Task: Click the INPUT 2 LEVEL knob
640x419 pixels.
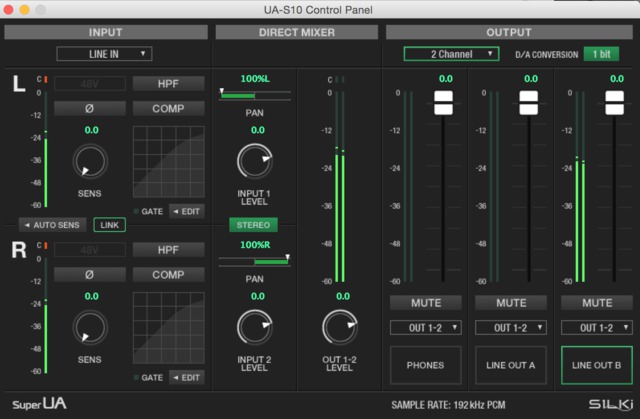Action: [x=256, y=326]
